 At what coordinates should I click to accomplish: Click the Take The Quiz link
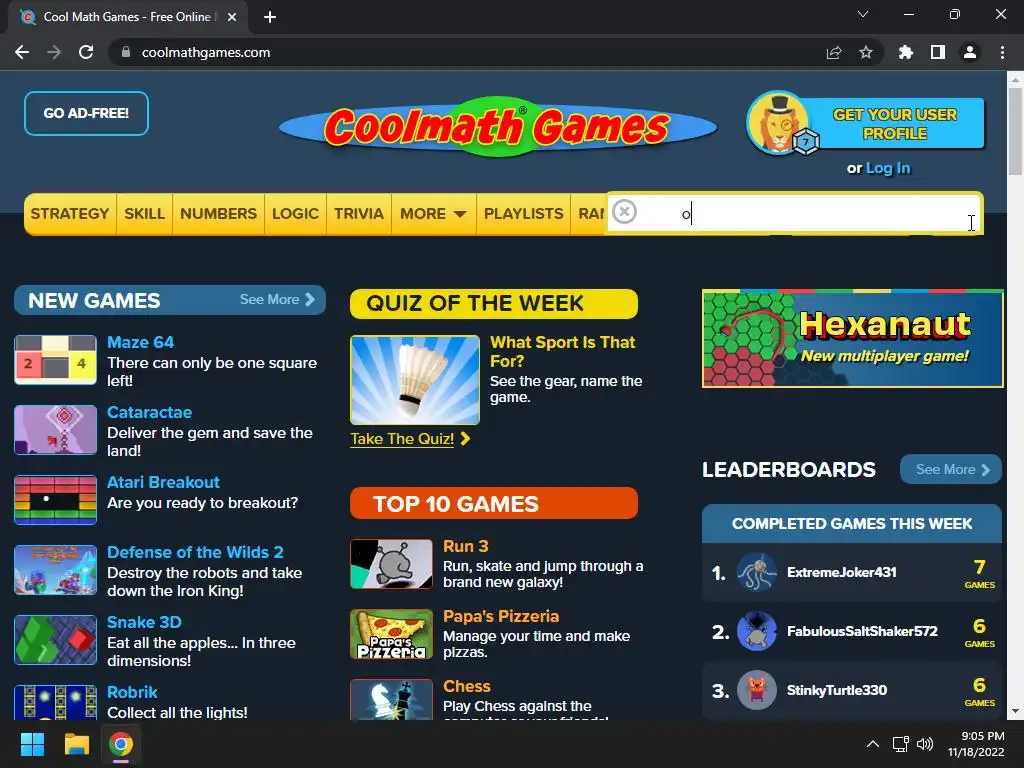pyautogui.click(x=410, y=439)
